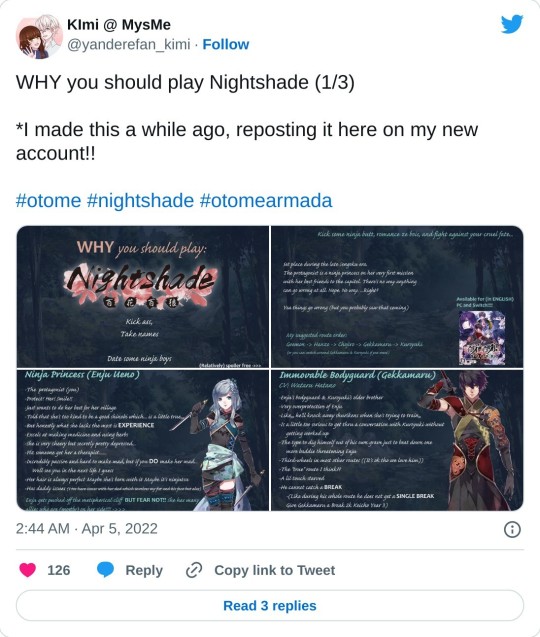Viewport: 540px width, 637px height.
Task: Open the Nightshade title image
Action: (x=143, y=297)
